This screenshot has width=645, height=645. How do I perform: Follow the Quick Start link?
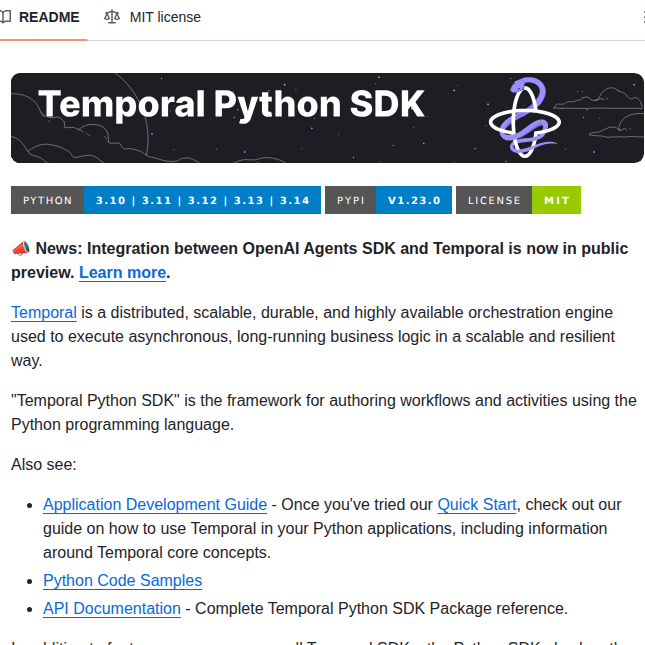click(x=477, y=505)
